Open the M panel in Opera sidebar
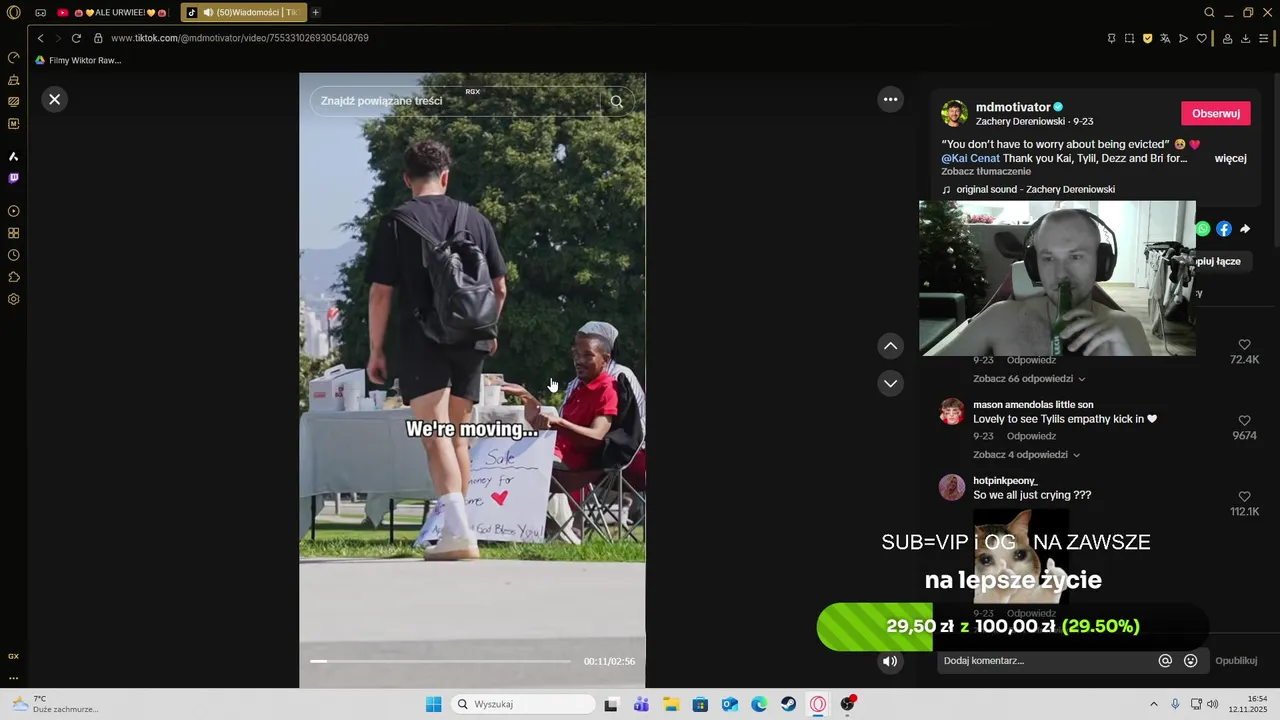This screenshot has width=1280, height=720. pyautogui.click(x=14, y=123)
